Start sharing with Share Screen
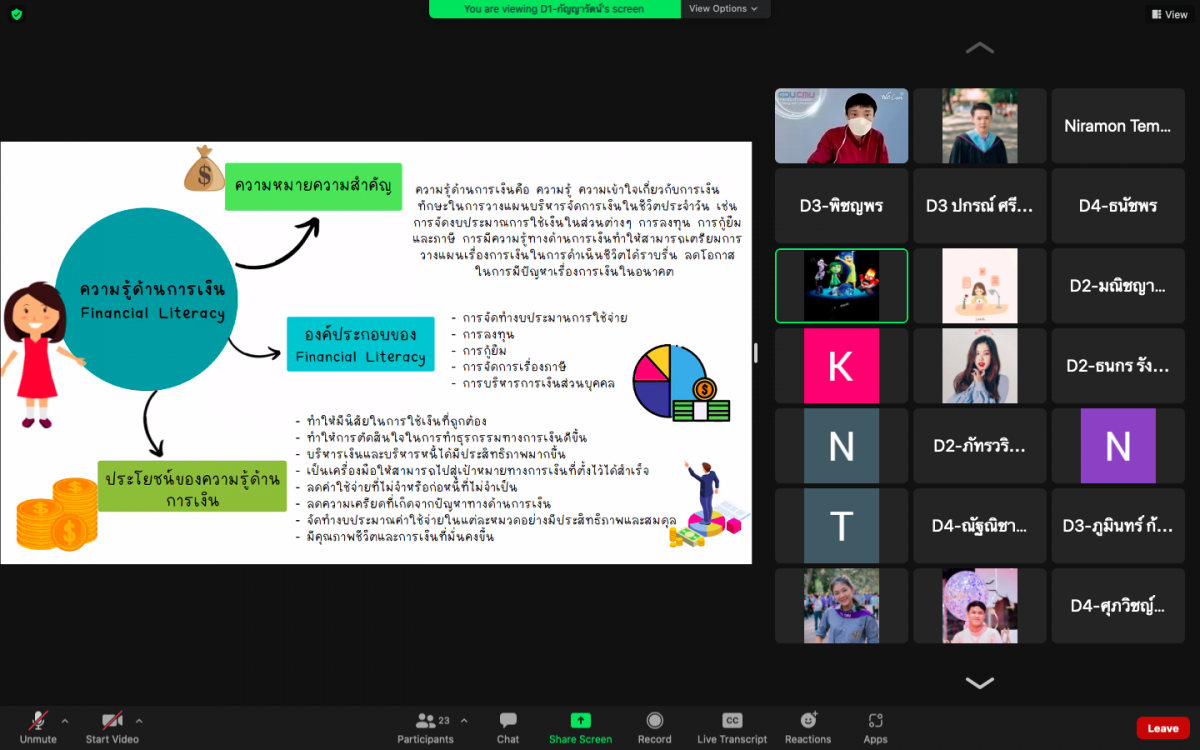Viewport: 1200px width, 750px height. pos(580,727)
